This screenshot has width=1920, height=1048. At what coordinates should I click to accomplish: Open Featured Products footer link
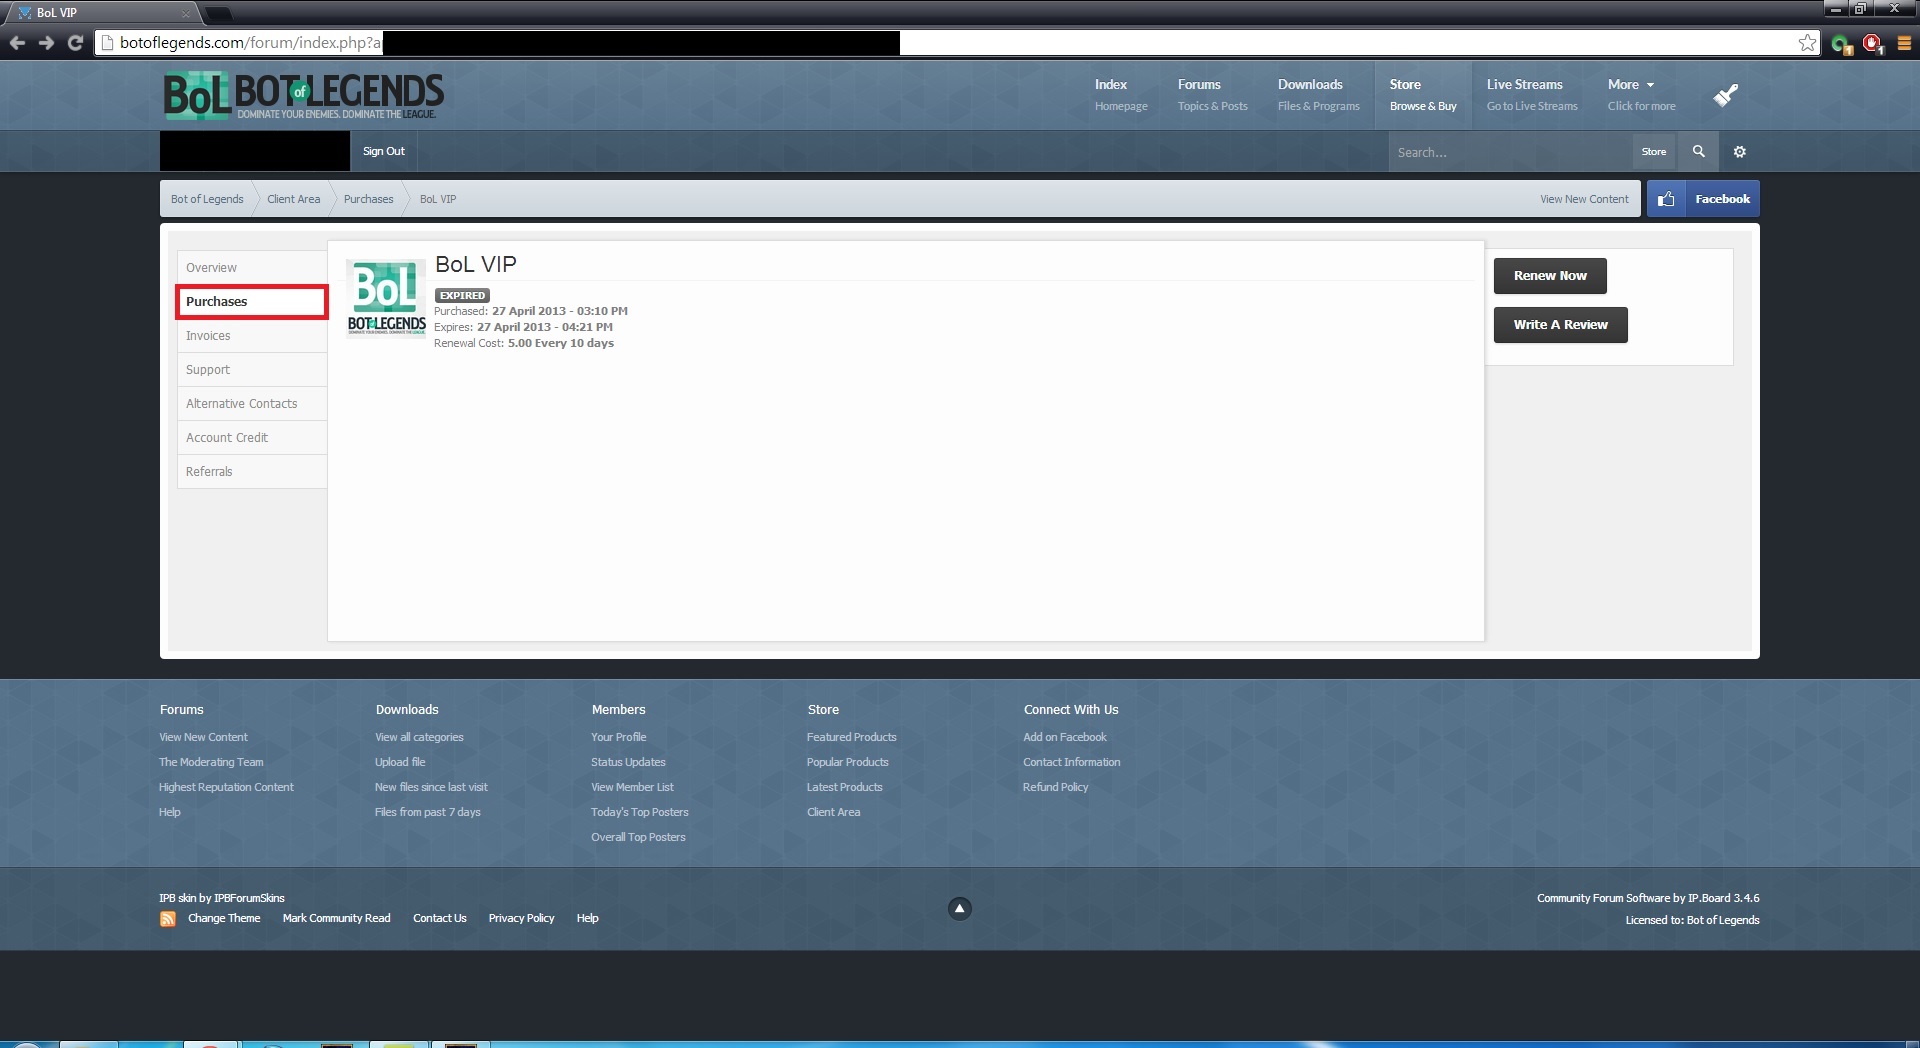[851, 737]
